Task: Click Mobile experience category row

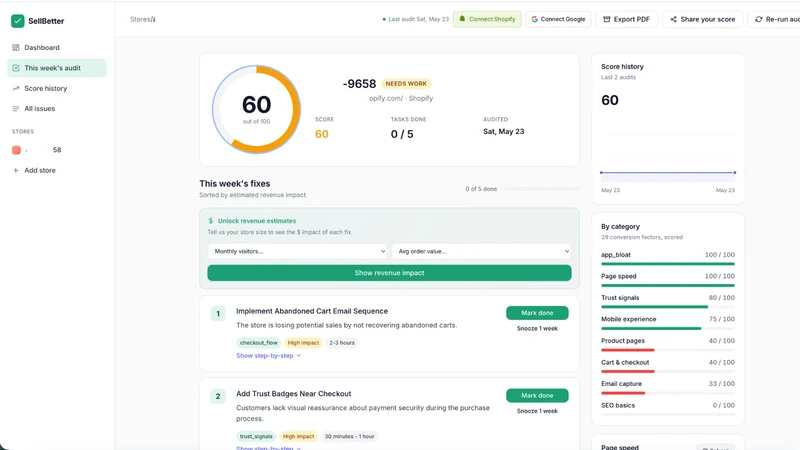Action: [x=668, y=322]
